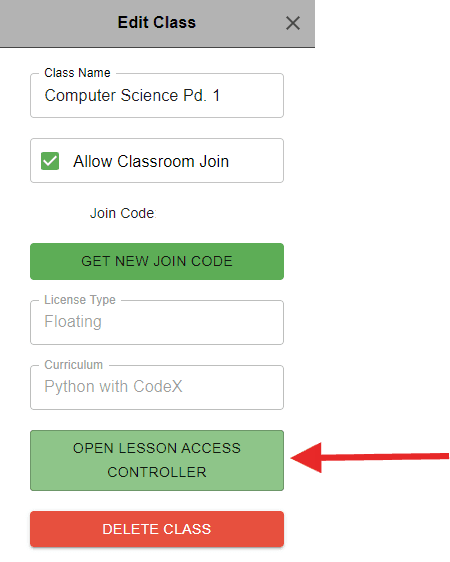450x562 pixels.
Task: Click the Edit Class header title
Action: pyautogui.click(x=157, y=23)
